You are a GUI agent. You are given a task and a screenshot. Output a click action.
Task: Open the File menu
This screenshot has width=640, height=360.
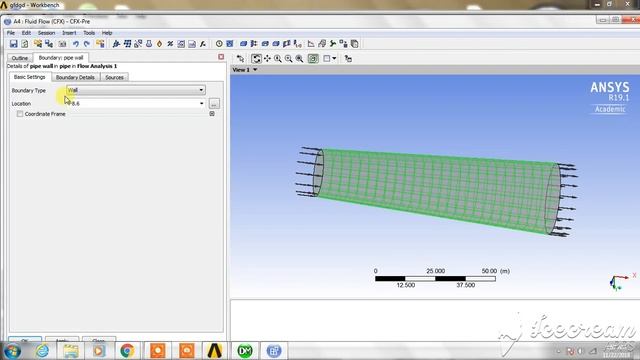[x=11, y=33]
